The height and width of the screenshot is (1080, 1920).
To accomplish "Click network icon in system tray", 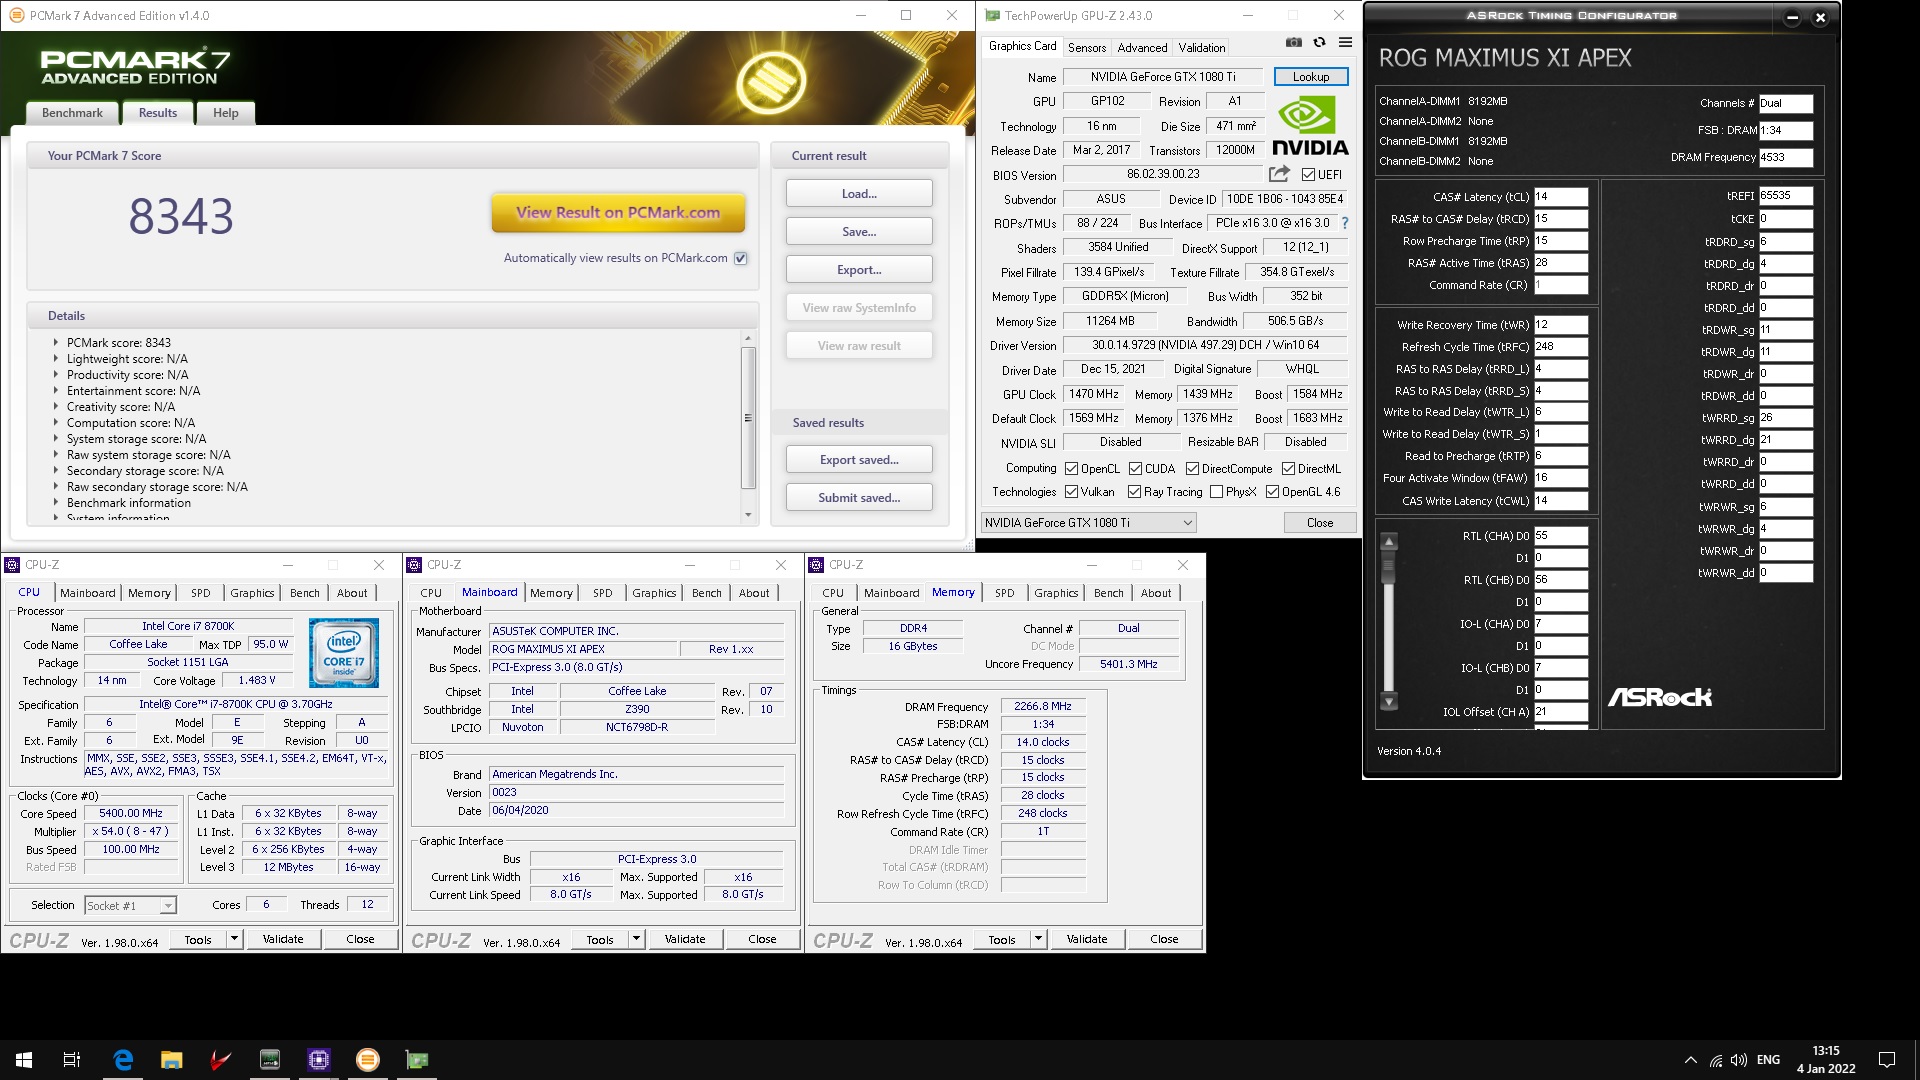I will [1716, 1060].
